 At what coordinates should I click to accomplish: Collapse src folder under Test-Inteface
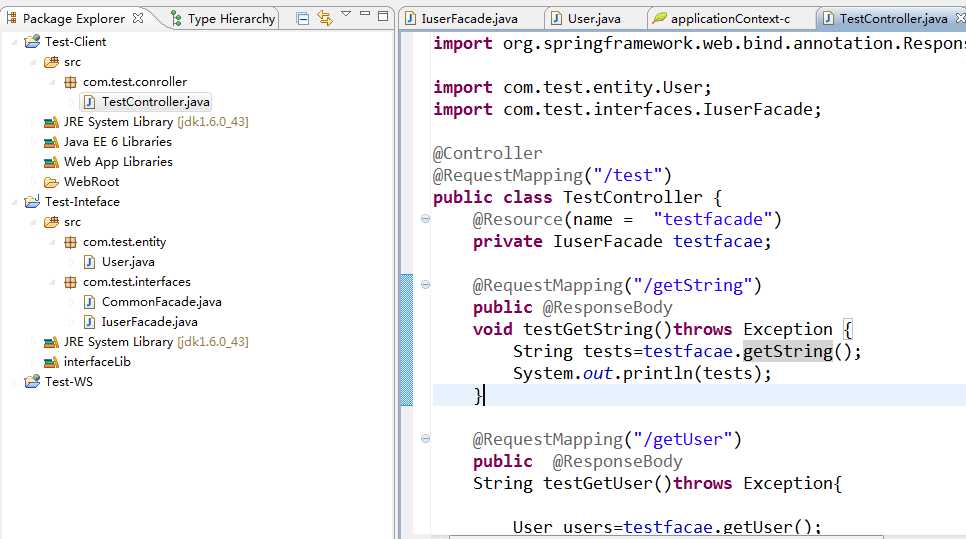[34, 222]
